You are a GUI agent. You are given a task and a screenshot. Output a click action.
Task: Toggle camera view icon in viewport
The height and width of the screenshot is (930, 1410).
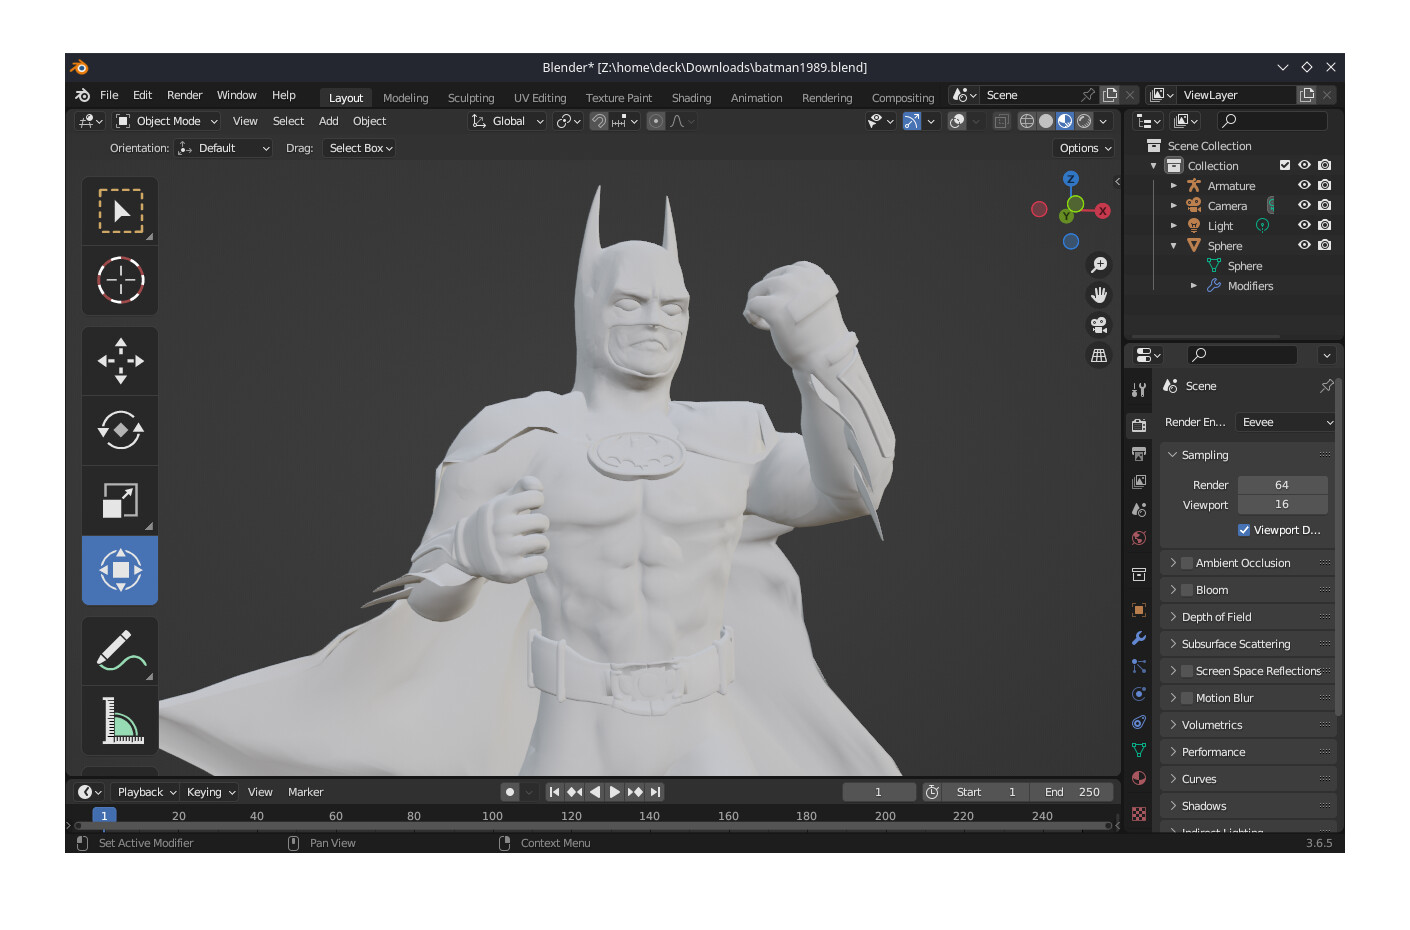1099,325
